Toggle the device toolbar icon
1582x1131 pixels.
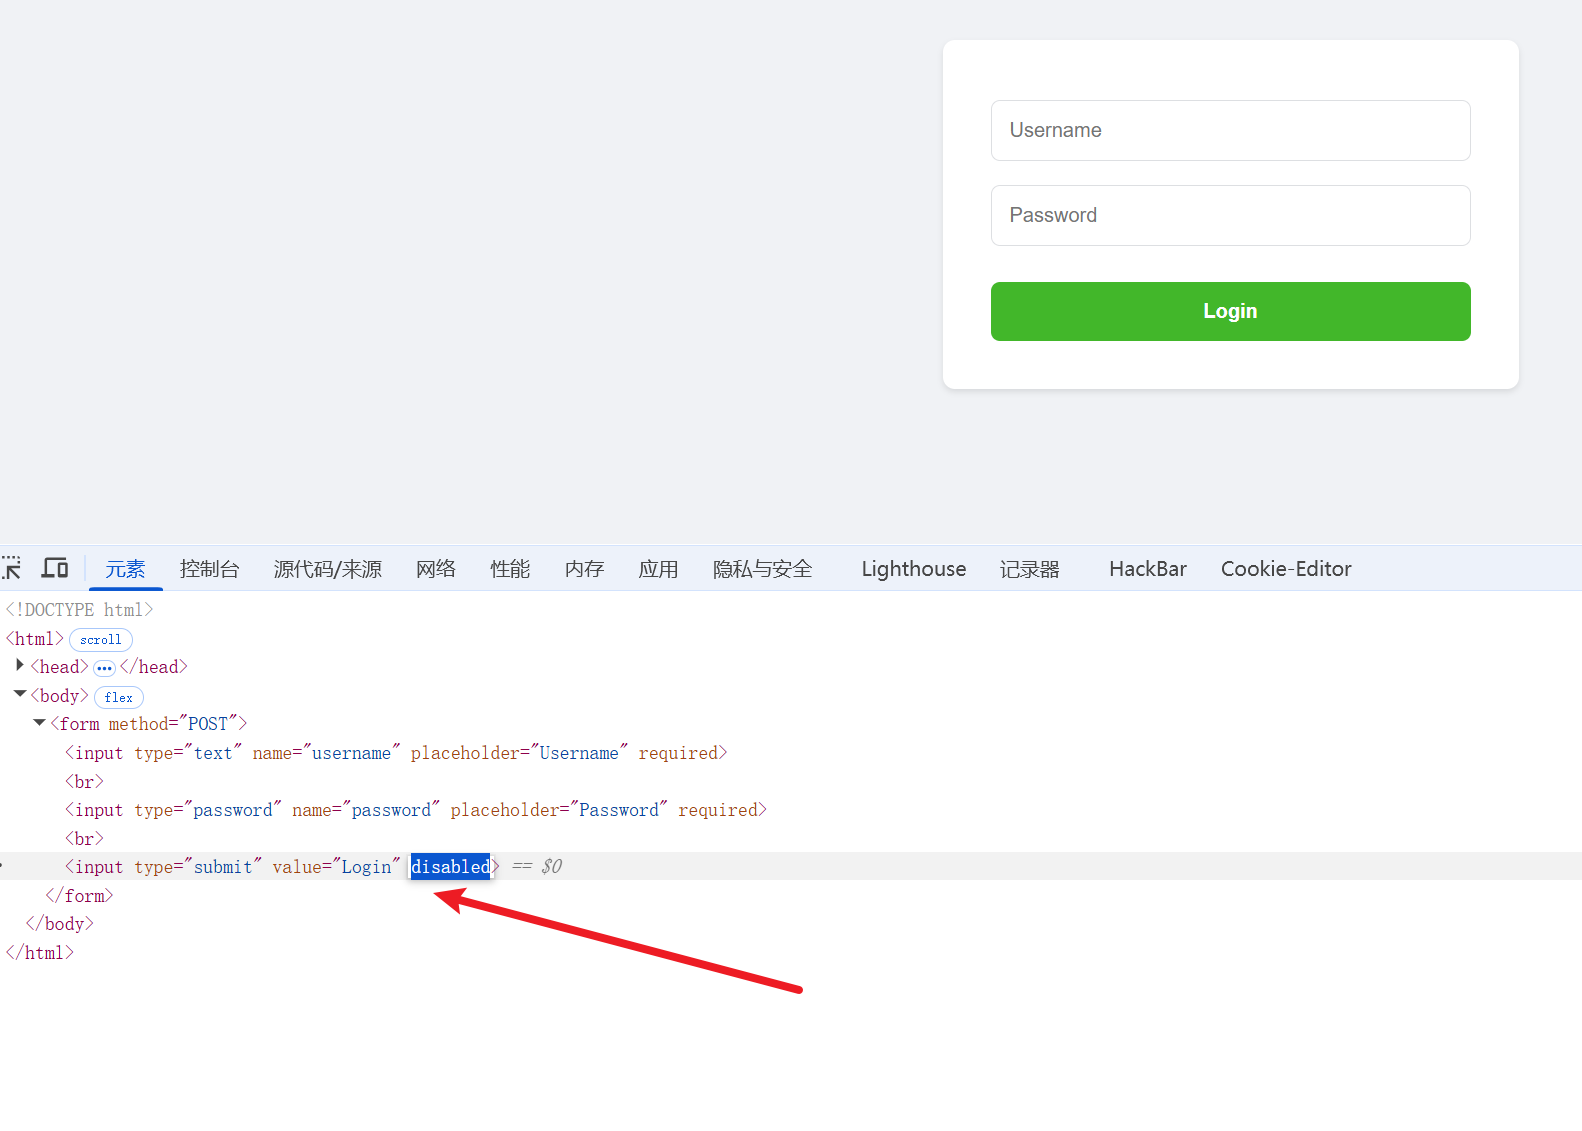(54, 568)
